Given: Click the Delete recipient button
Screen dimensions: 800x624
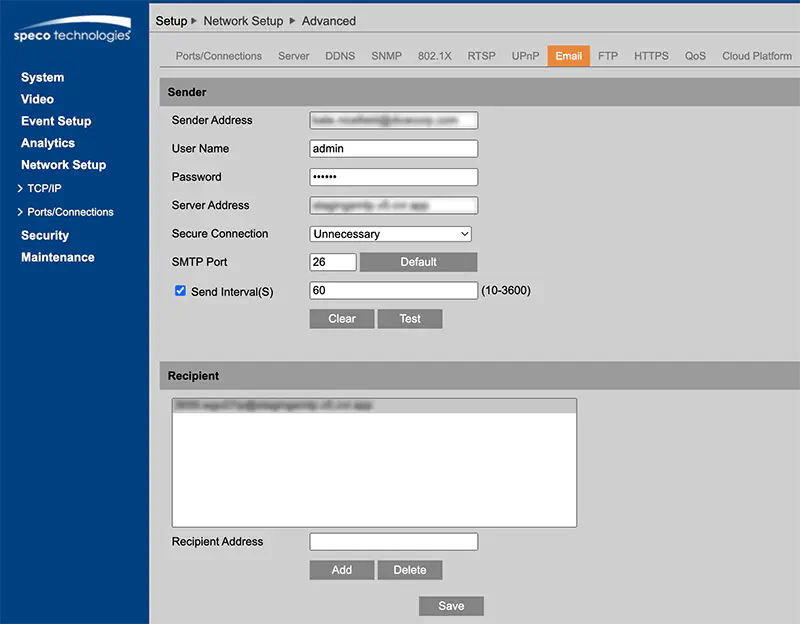Looking at the screenshot, I should click(x=410, y=570).
